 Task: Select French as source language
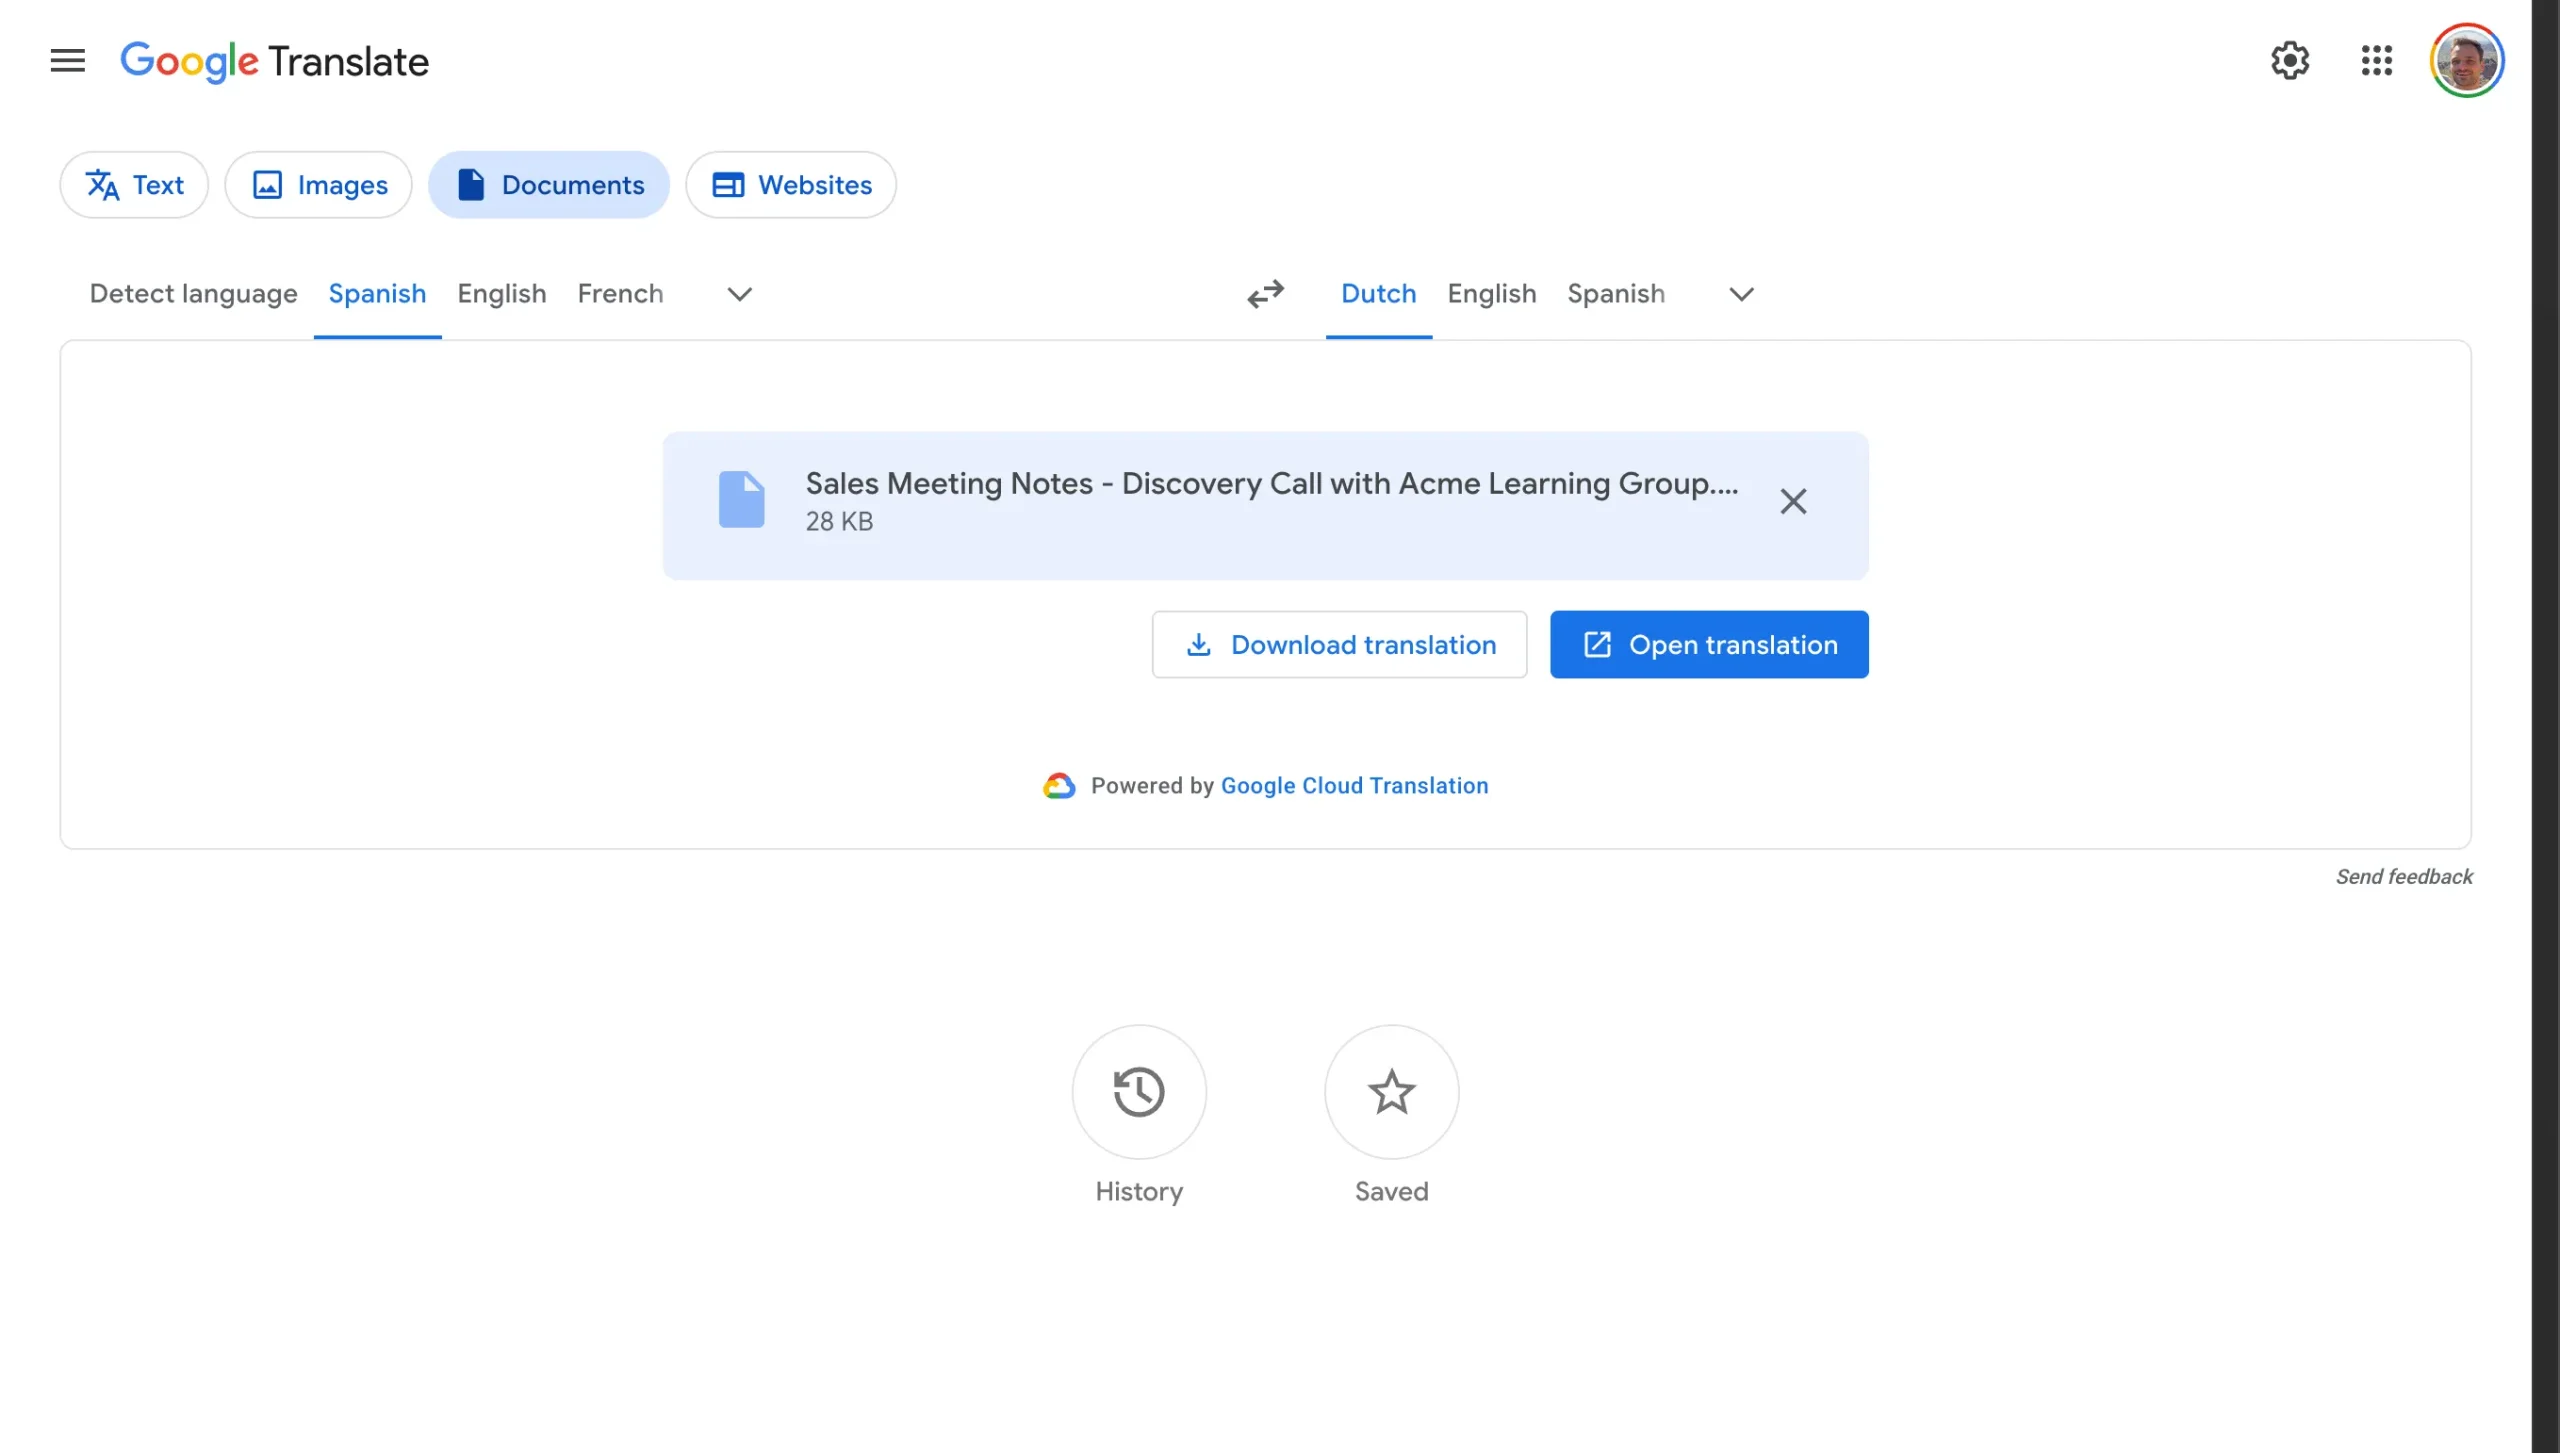[620, 294]
